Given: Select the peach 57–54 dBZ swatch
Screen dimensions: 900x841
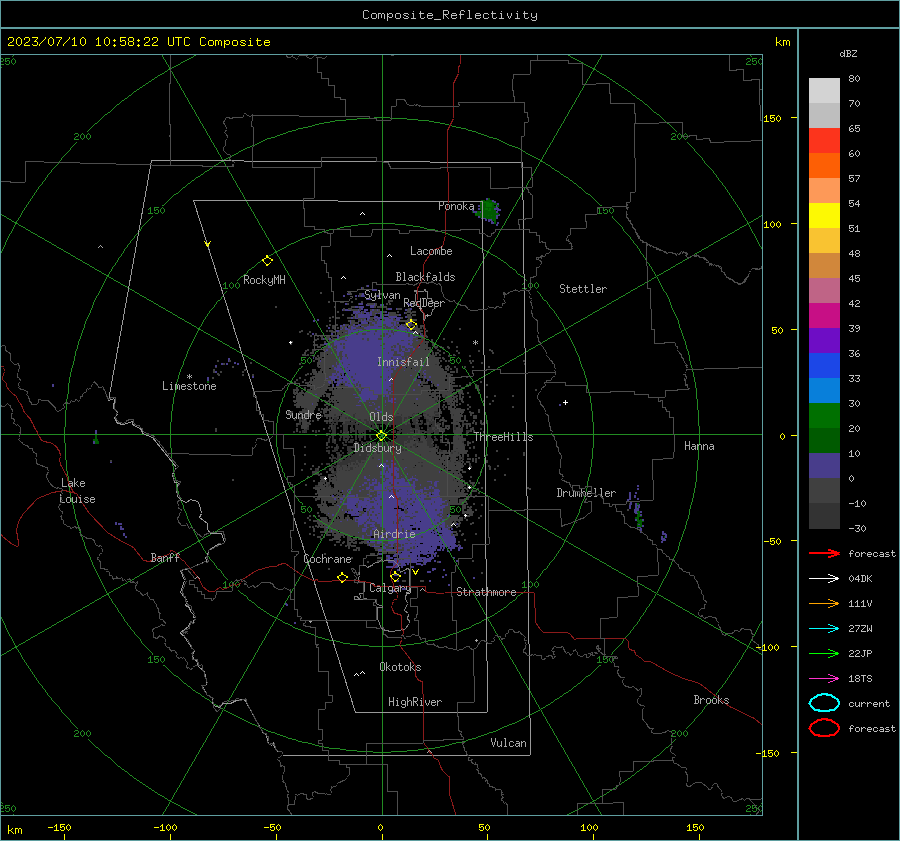Looking at the screenshot, I should (x=824, y=191).
